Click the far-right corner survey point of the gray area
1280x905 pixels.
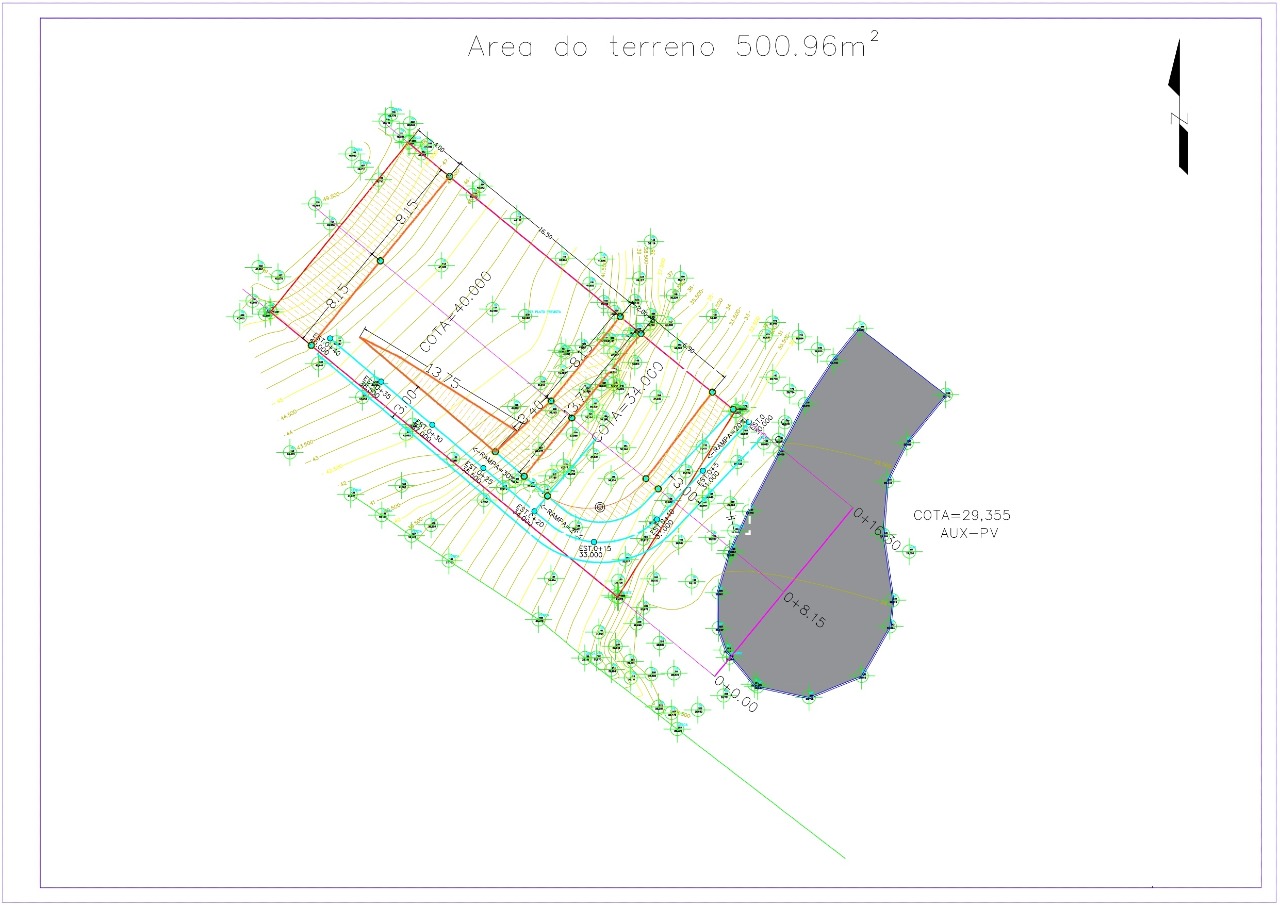click(945, 394)
